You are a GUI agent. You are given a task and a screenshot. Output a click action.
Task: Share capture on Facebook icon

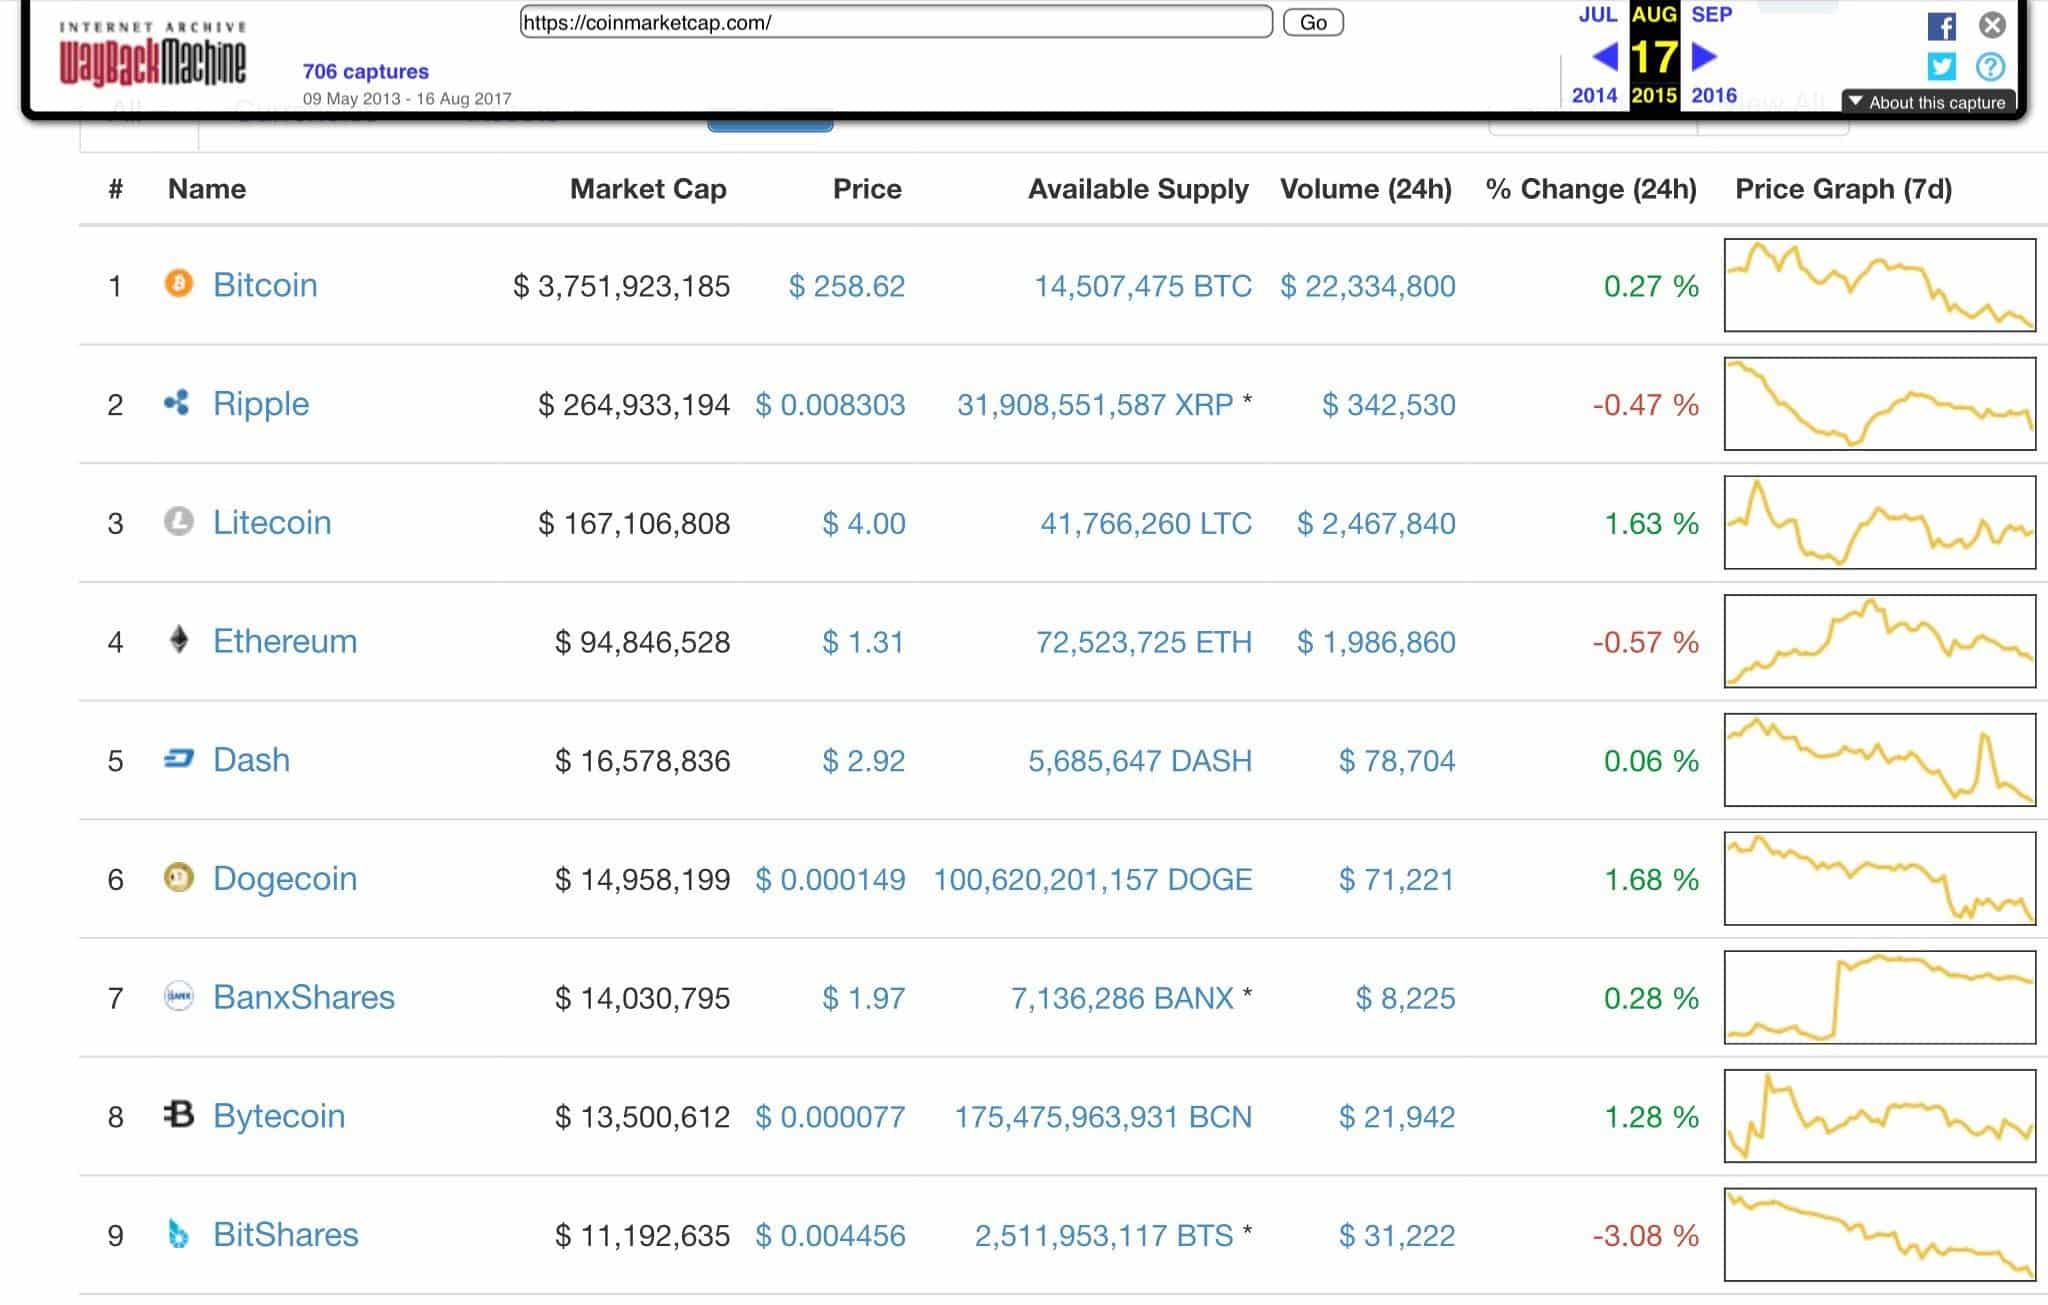(1941, 27)
